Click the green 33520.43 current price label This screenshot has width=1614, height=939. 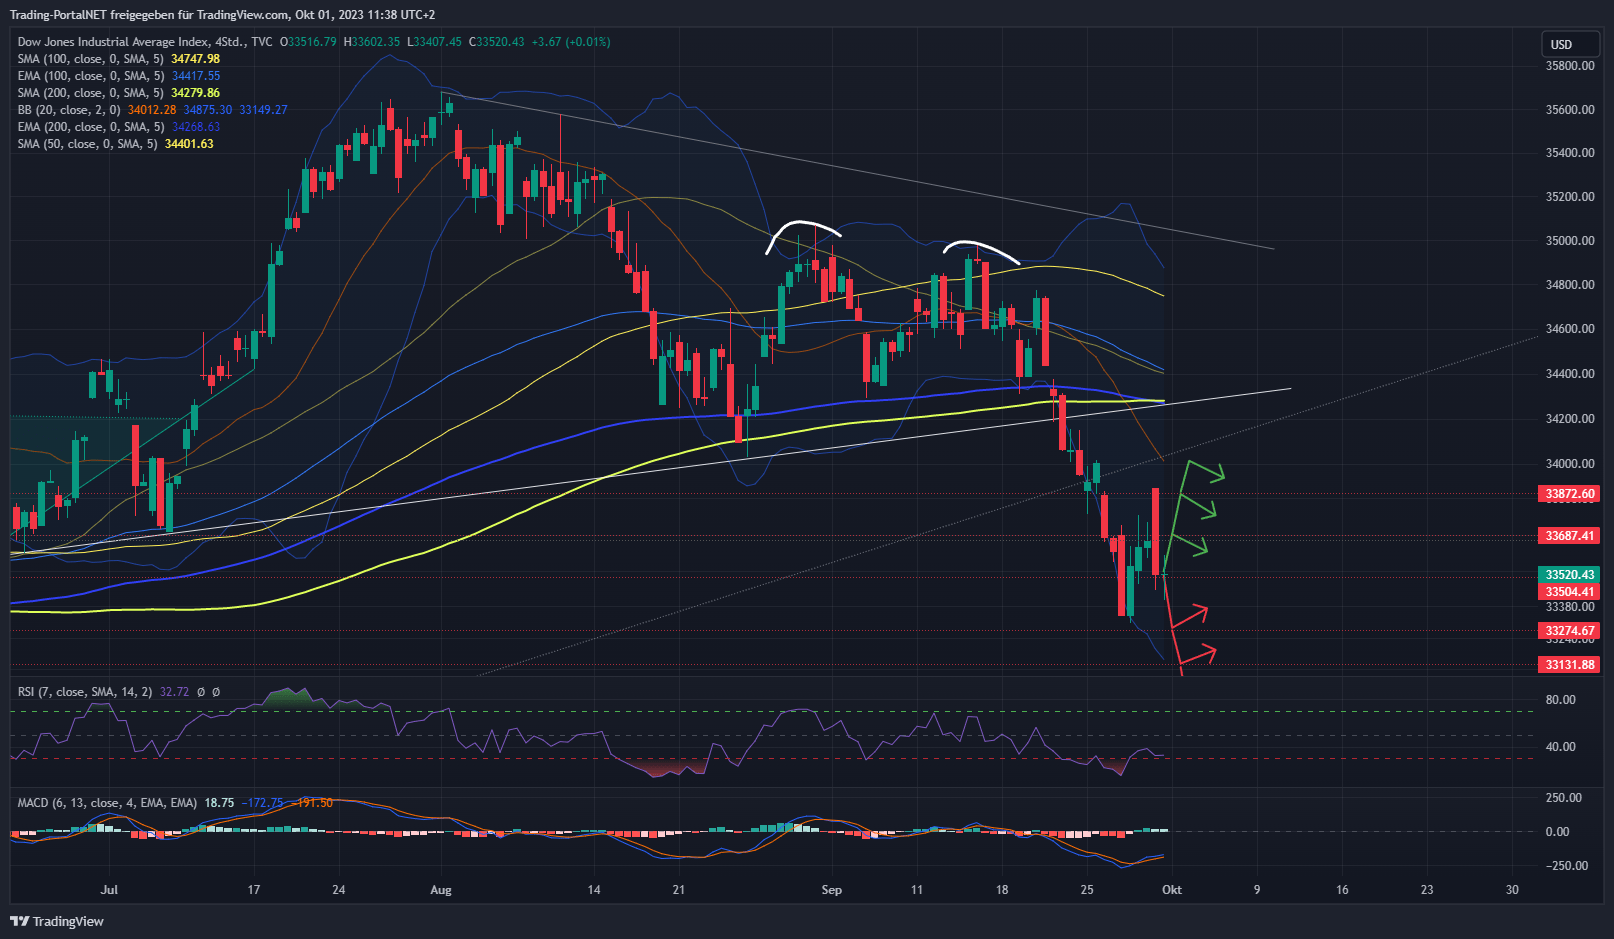click(1570, 575)
